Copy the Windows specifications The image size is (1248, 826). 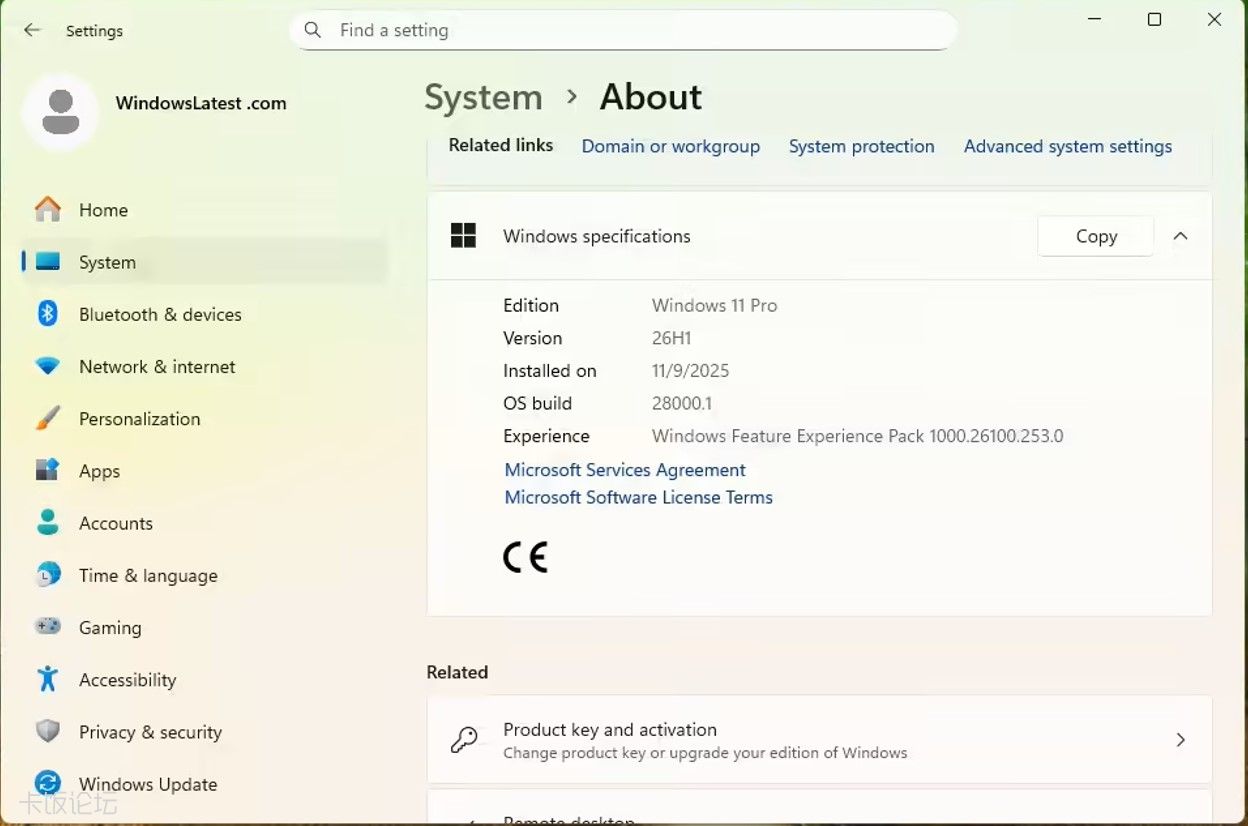(x=1095, y=236)
